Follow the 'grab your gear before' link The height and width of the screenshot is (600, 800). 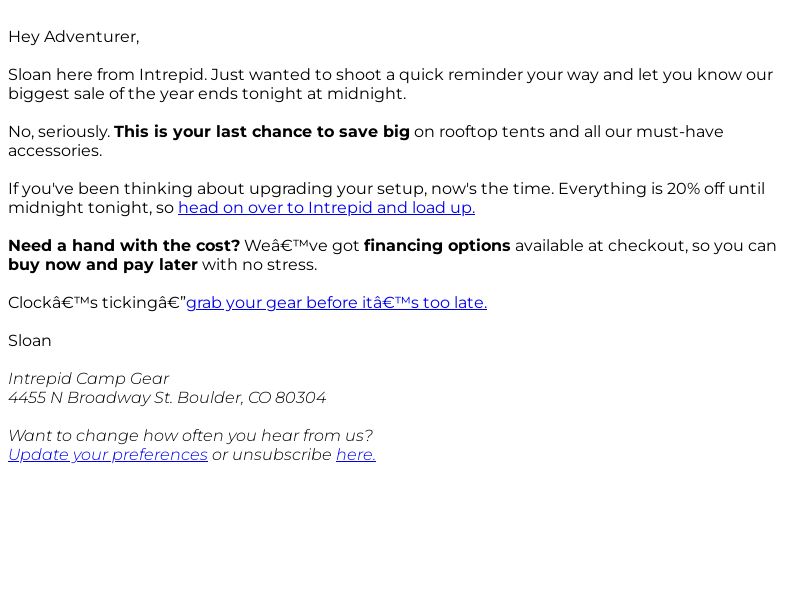336,303
